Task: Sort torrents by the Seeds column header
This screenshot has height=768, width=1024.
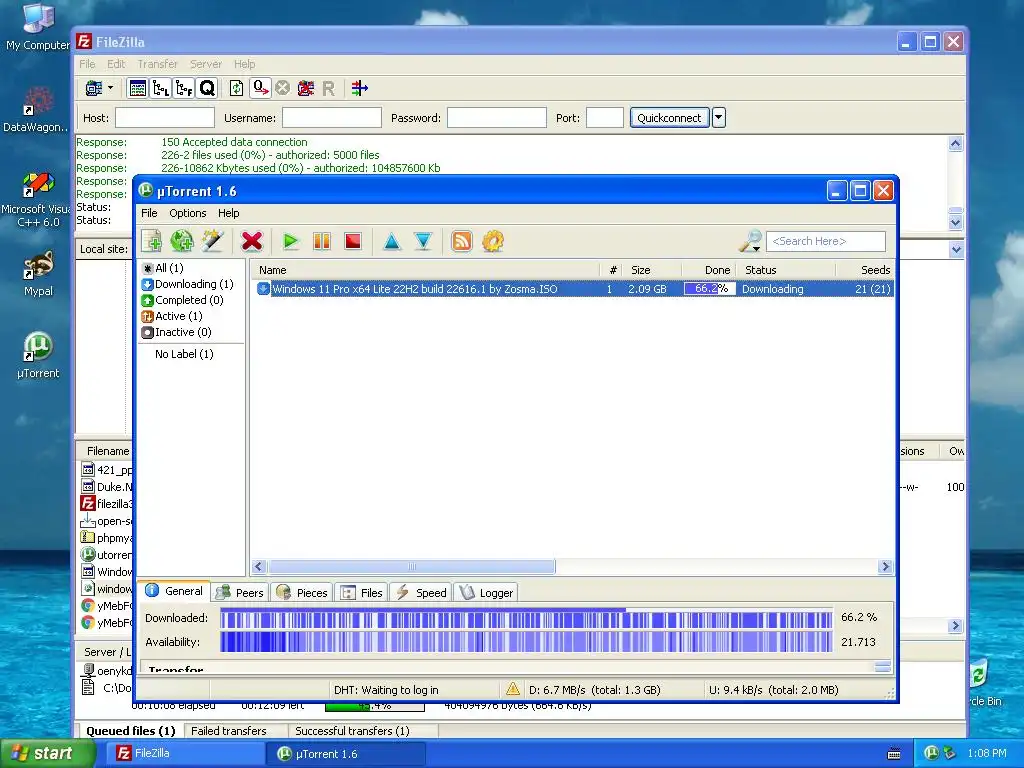Action: pos(865,270)
